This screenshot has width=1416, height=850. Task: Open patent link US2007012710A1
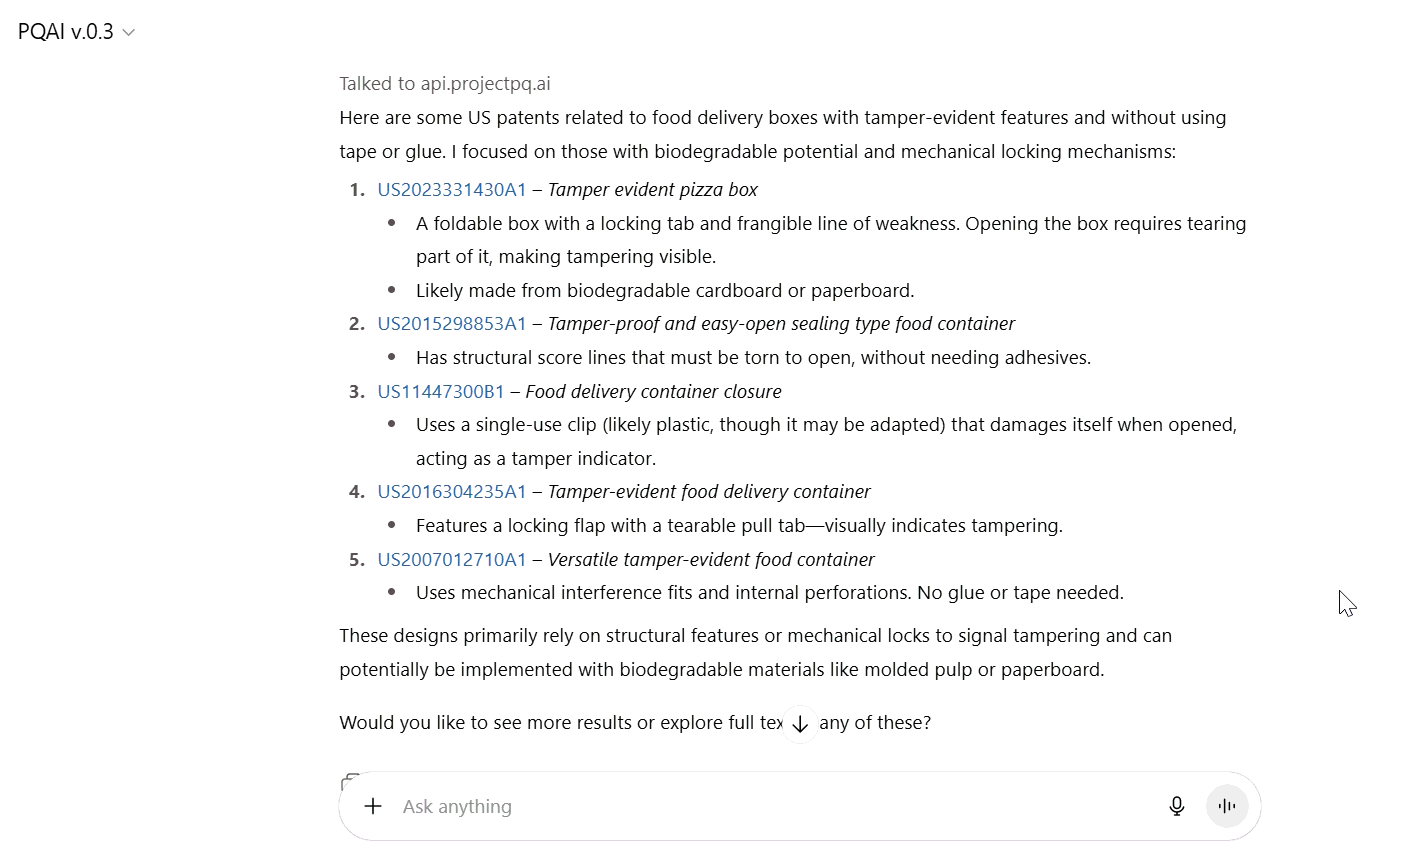tap(451, 560)
